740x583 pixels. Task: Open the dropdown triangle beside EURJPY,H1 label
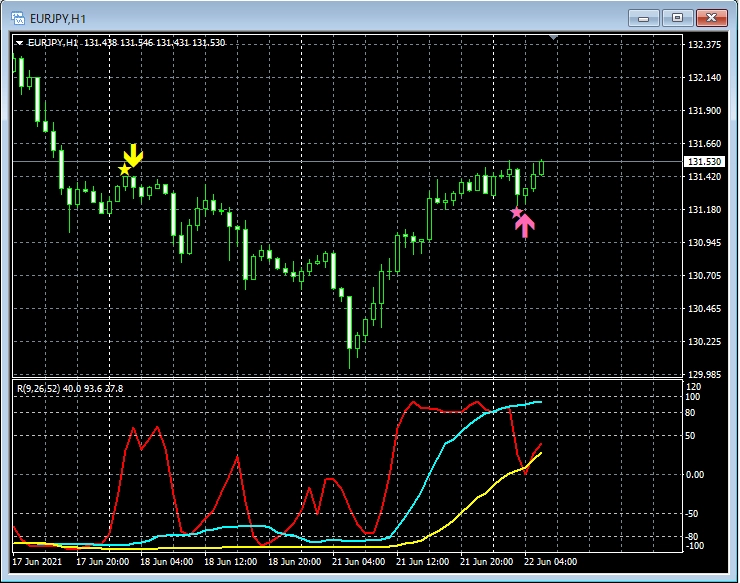[x=20, y=43]
